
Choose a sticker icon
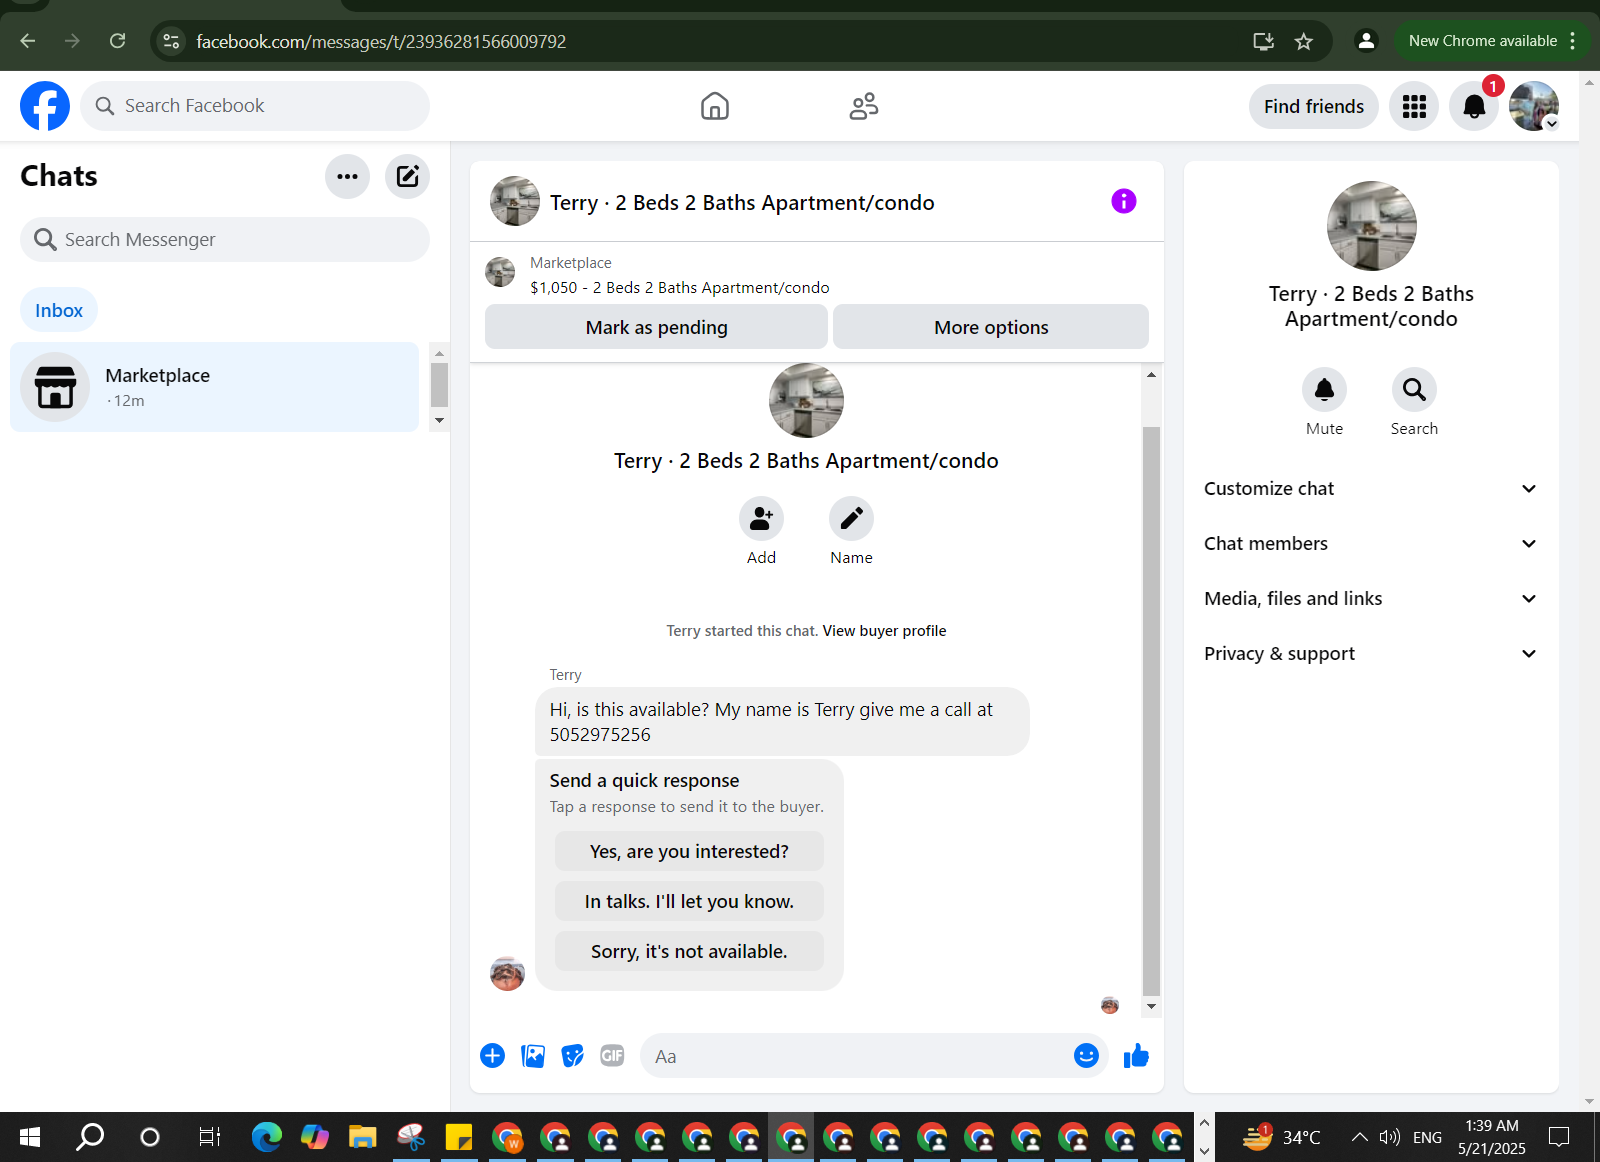(573, 1056)
